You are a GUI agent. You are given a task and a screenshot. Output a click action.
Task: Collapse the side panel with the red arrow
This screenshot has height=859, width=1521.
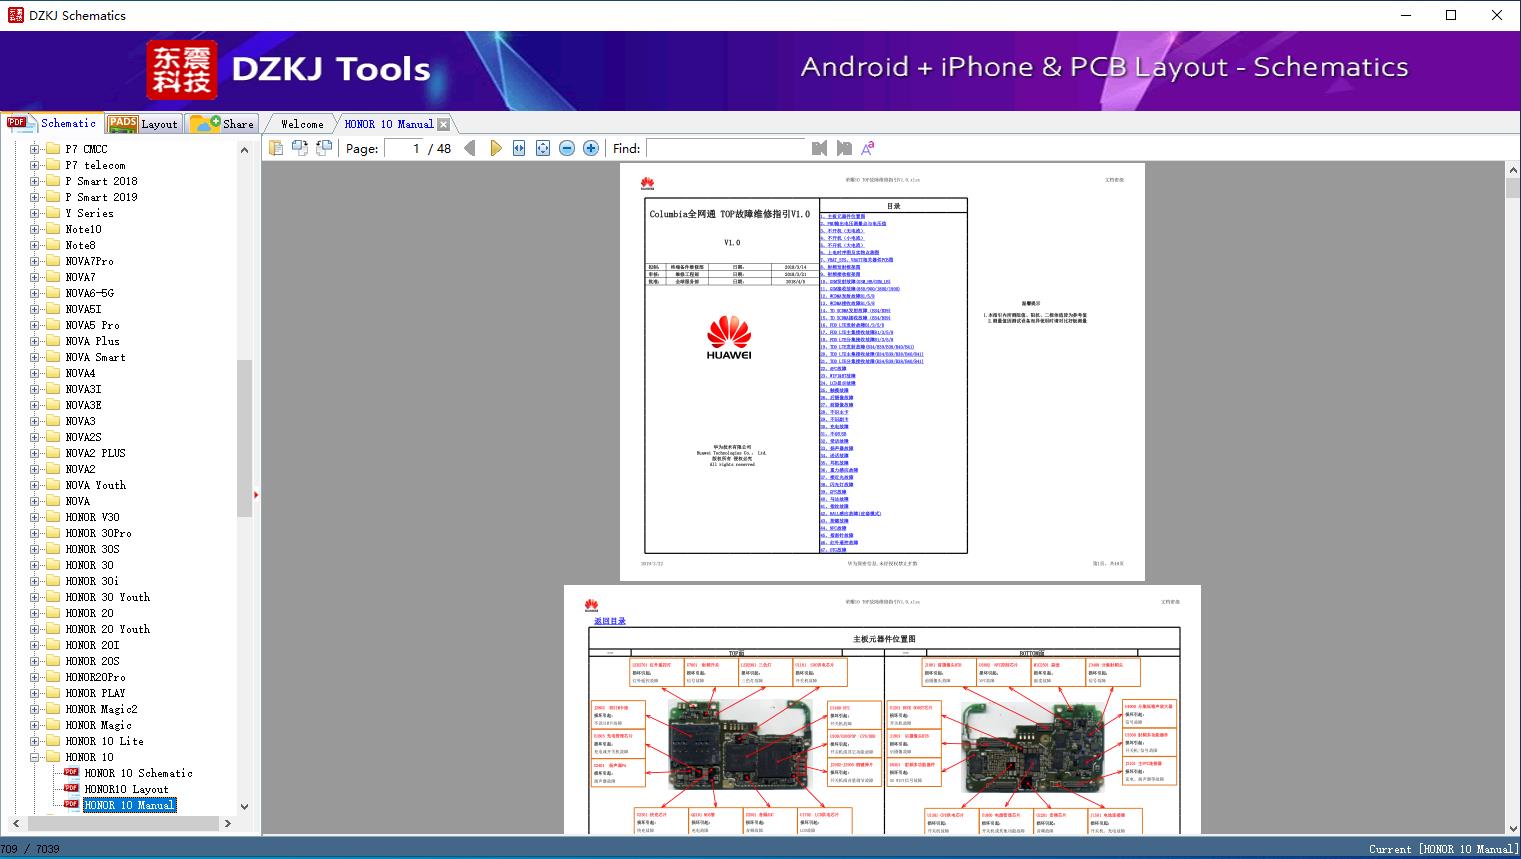coord(256,494)
